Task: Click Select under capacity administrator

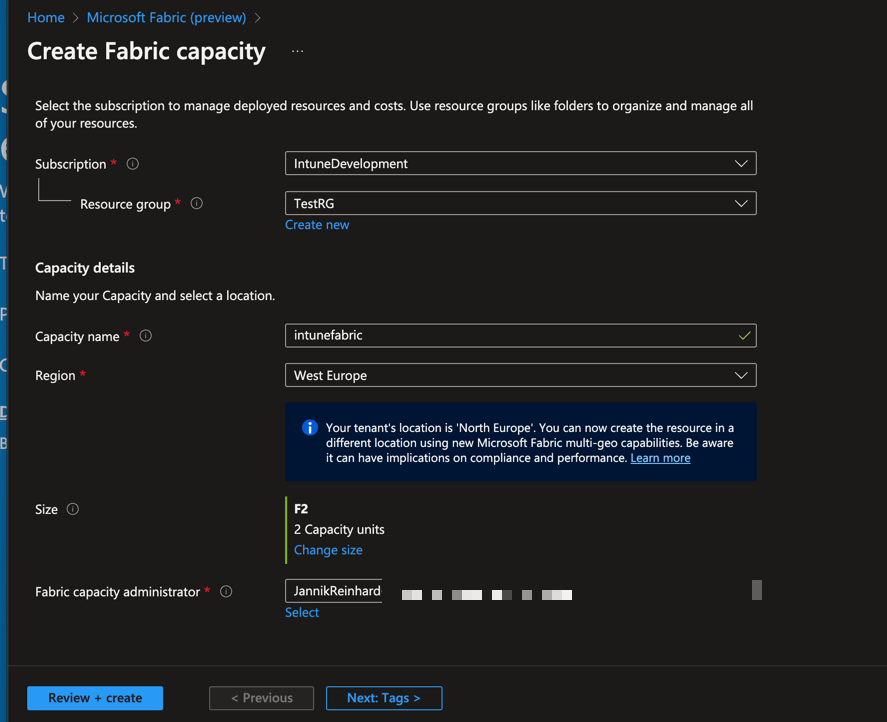Action: pos(302,613)
